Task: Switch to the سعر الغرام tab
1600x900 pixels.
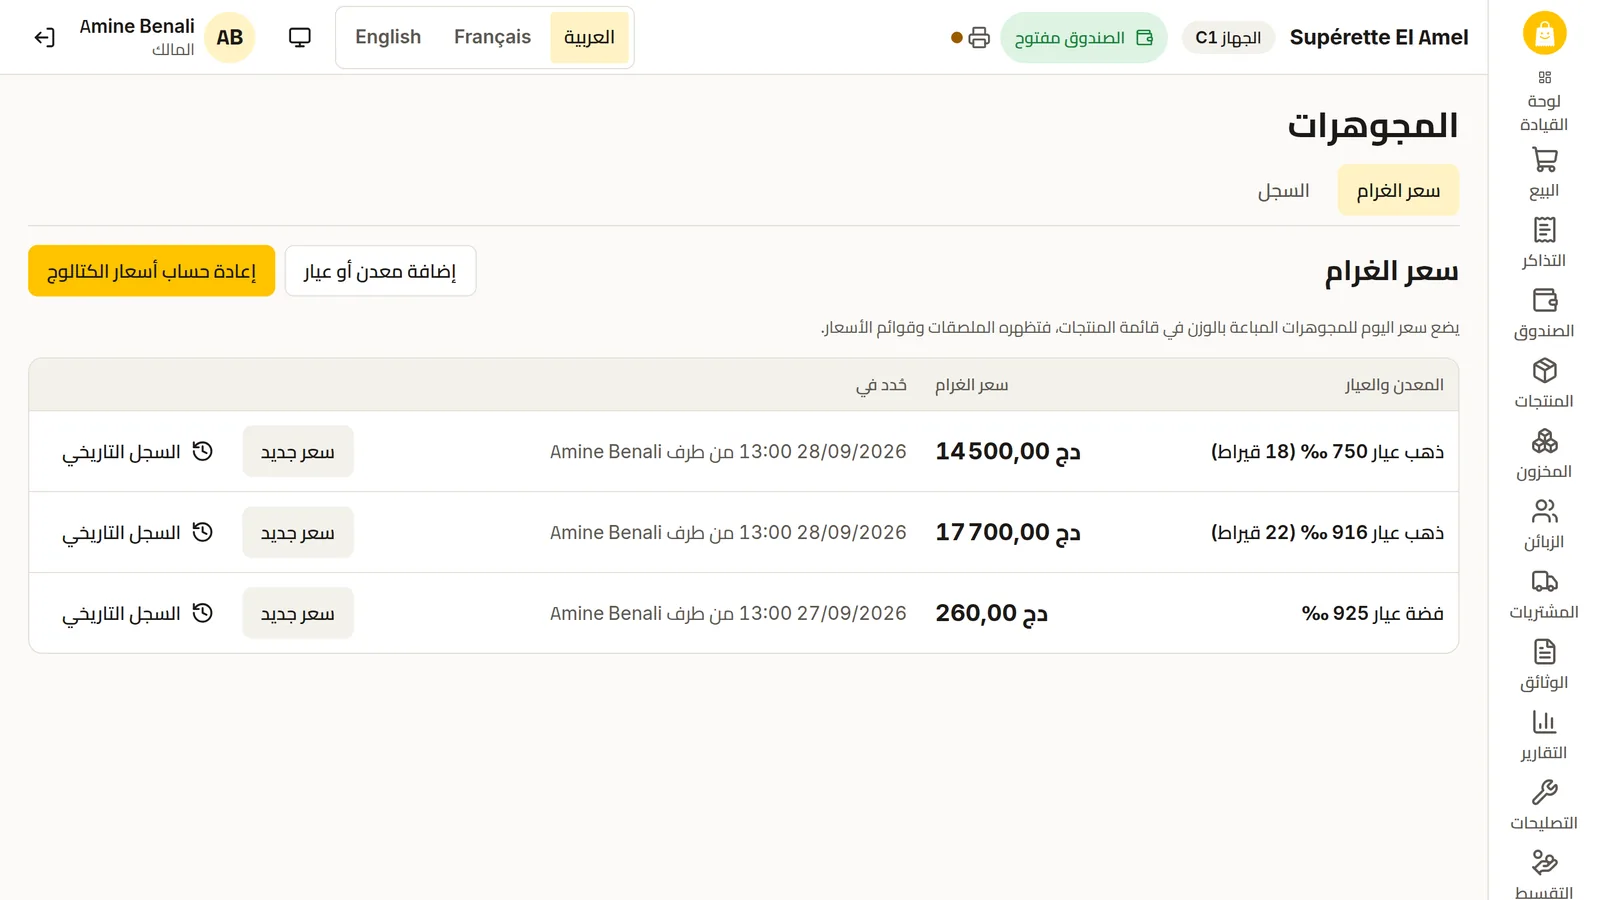Action: pos(1398,190)
